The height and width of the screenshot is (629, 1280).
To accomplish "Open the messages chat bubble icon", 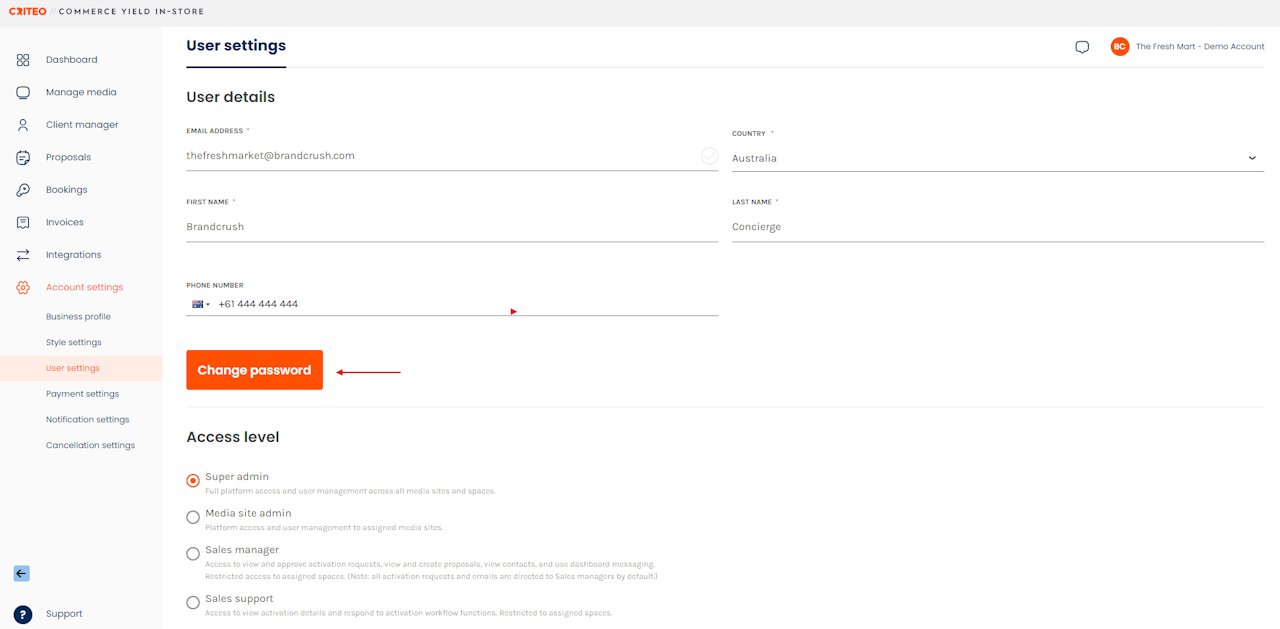I will click(x=1082, y=47).
